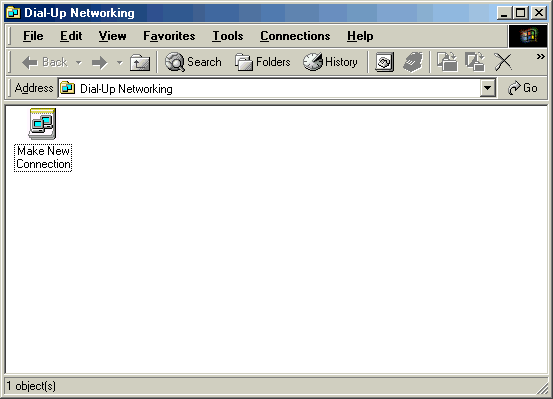
Task: Open the History pane
Action: pyautogui.click(x=330, y=62)
